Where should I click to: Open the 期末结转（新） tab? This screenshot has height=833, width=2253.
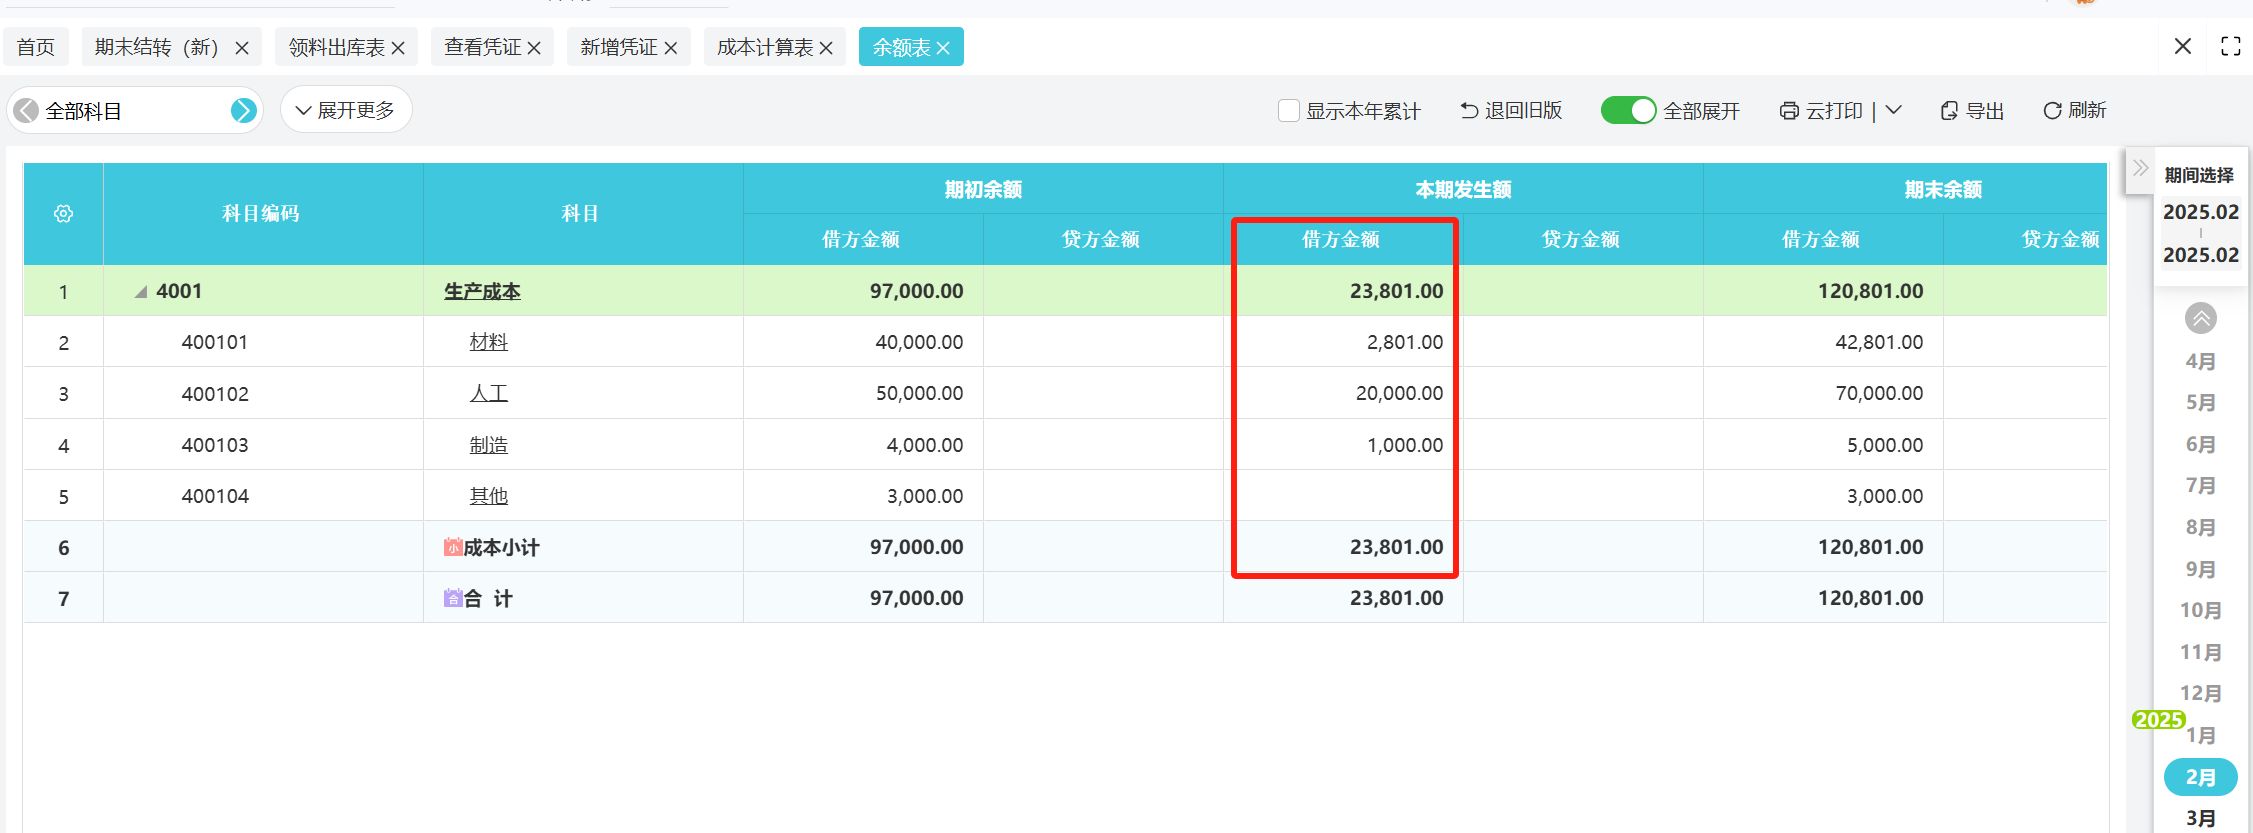coord(157,48)
